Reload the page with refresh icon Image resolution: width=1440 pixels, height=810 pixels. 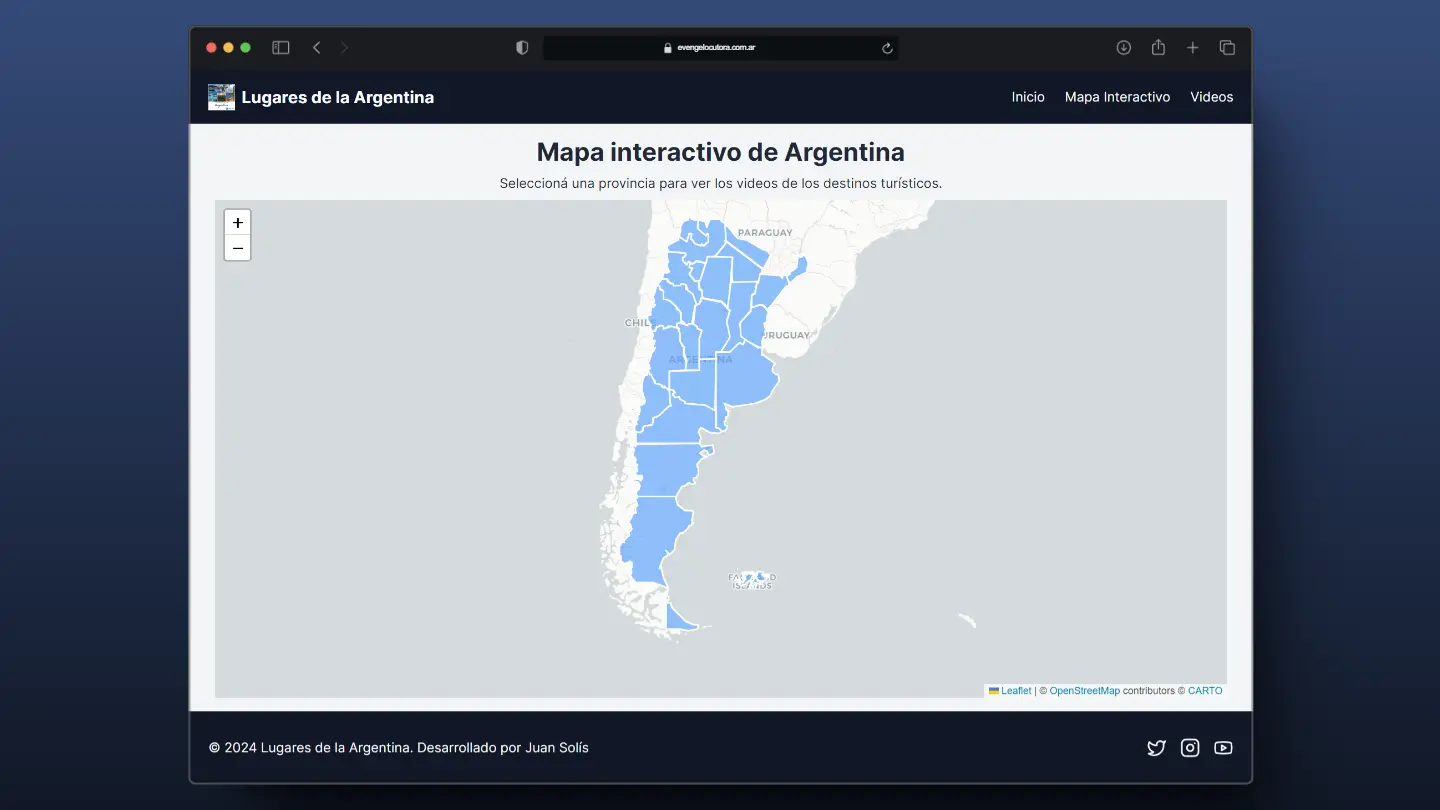click(x=886, y=48)
